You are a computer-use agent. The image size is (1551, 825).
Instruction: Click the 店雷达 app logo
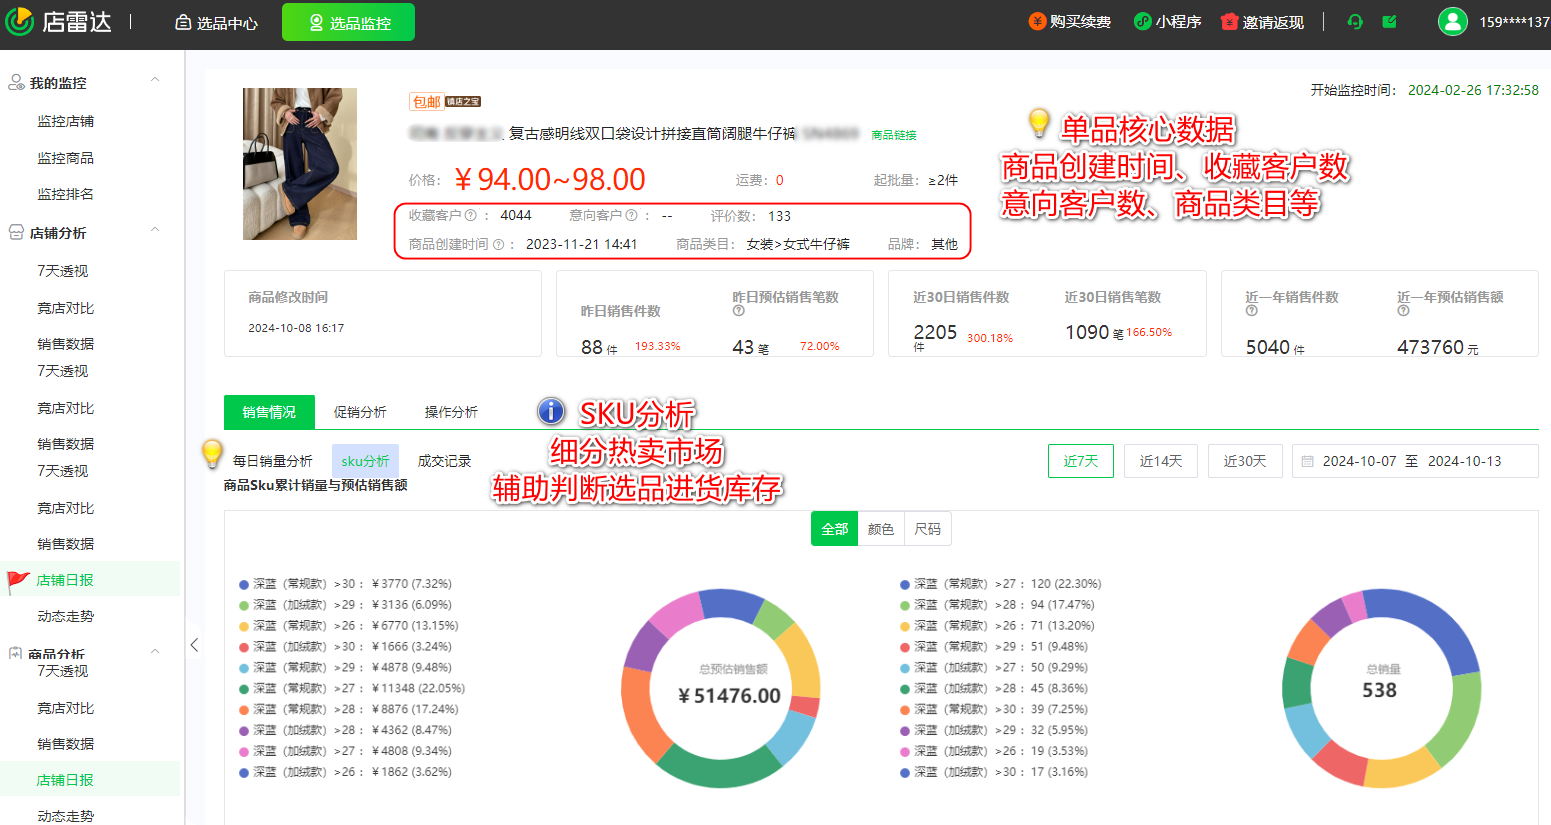58,20
